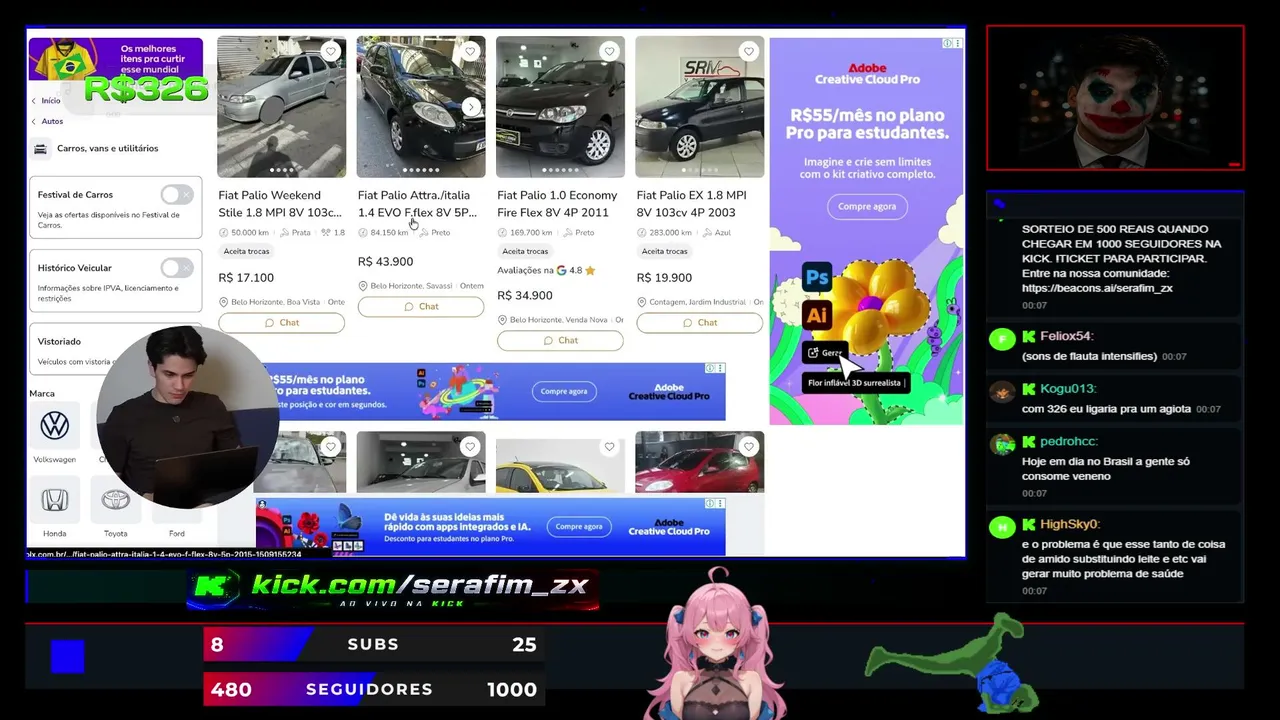This screenshot has width=1280, height=720.
Task: Click the R$ 17.100 price
Action: point(246,278)
